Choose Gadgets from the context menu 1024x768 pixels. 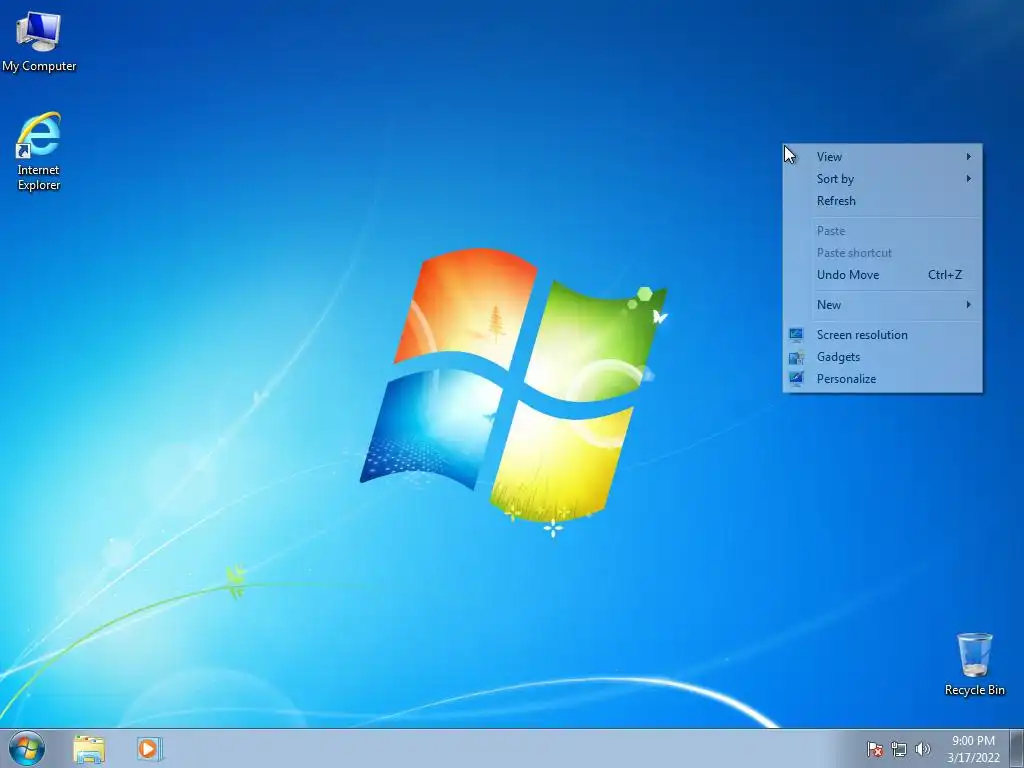(882, 357)
